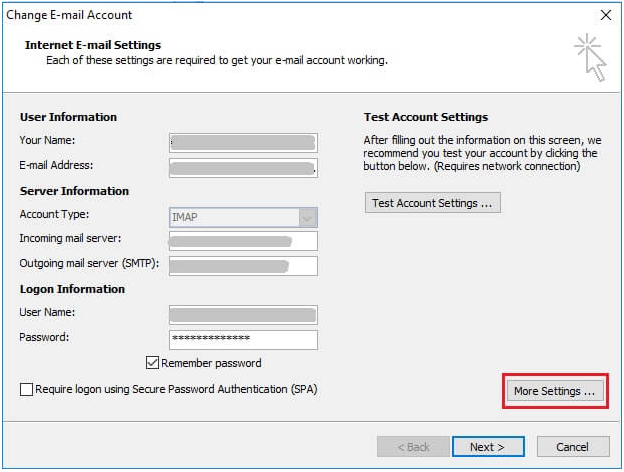This screenshot has height=472, width=624.
Task: Click the Password field
Action: click(x=243, y=339)
